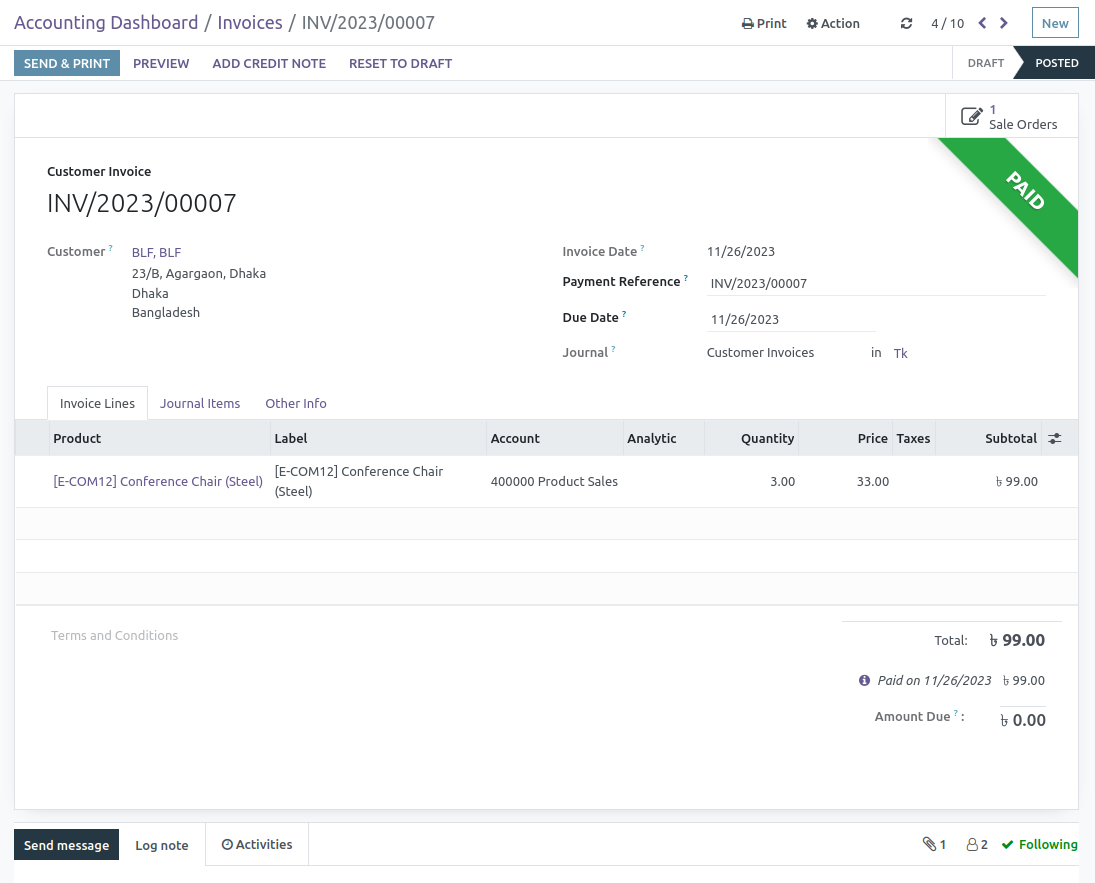Navigate to the Invoices breadcrumb
The width and height of the screenshot is (1095, 883).
(x=250, y=22)
